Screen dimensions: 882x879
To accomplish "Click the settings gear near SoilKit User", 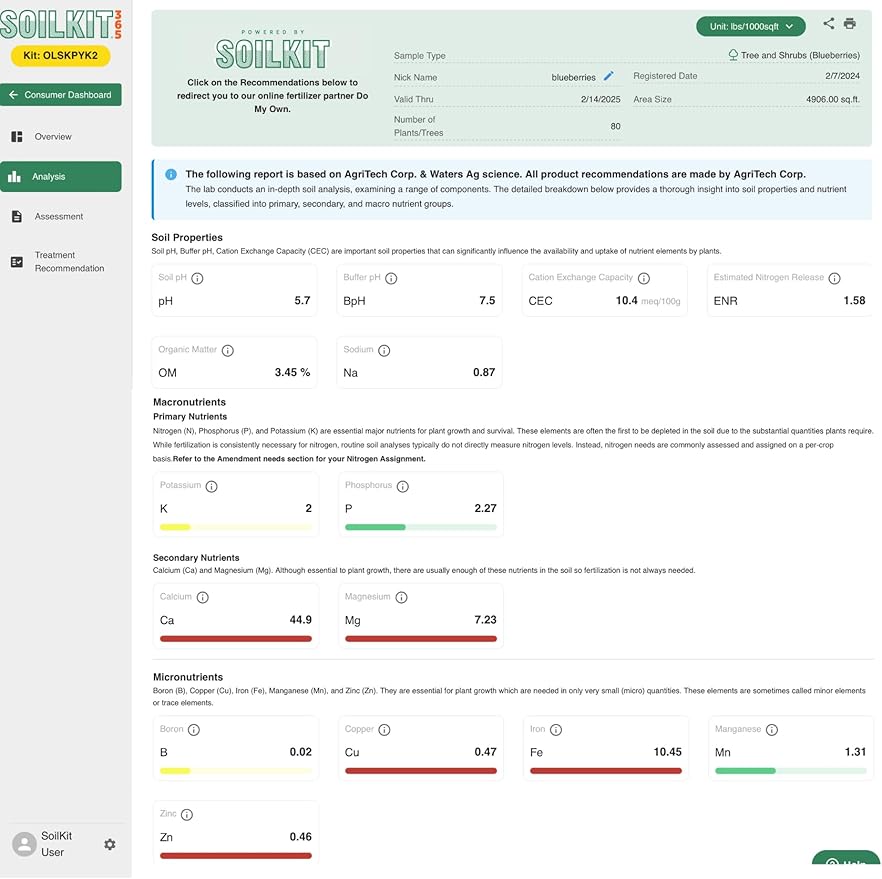I will pos(110,845).
